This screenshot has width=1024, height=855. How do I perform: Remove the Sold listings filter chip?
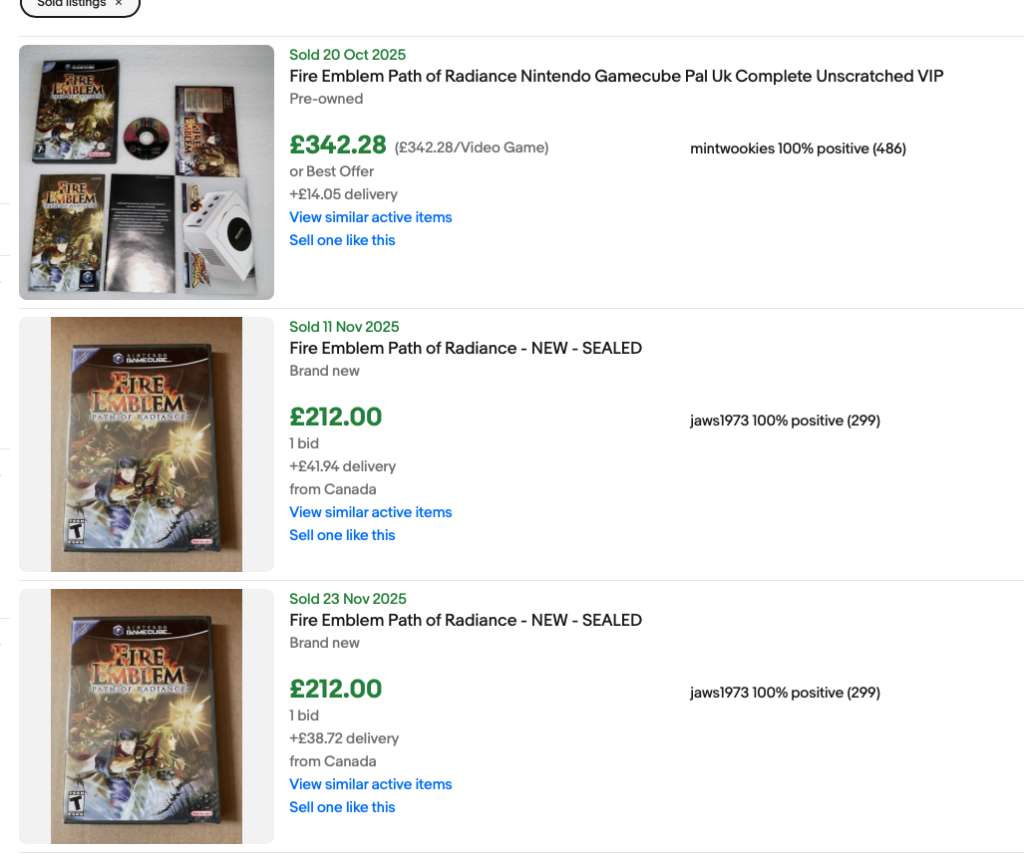(x=118, y=4)
